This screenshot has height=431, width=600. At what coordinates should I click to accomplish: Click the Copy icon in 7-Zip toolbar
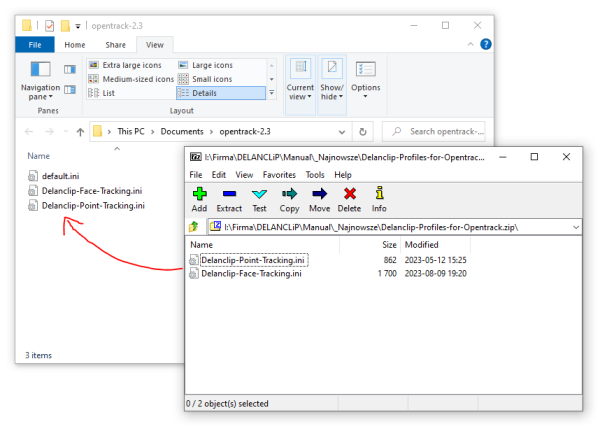pos(289,200)
